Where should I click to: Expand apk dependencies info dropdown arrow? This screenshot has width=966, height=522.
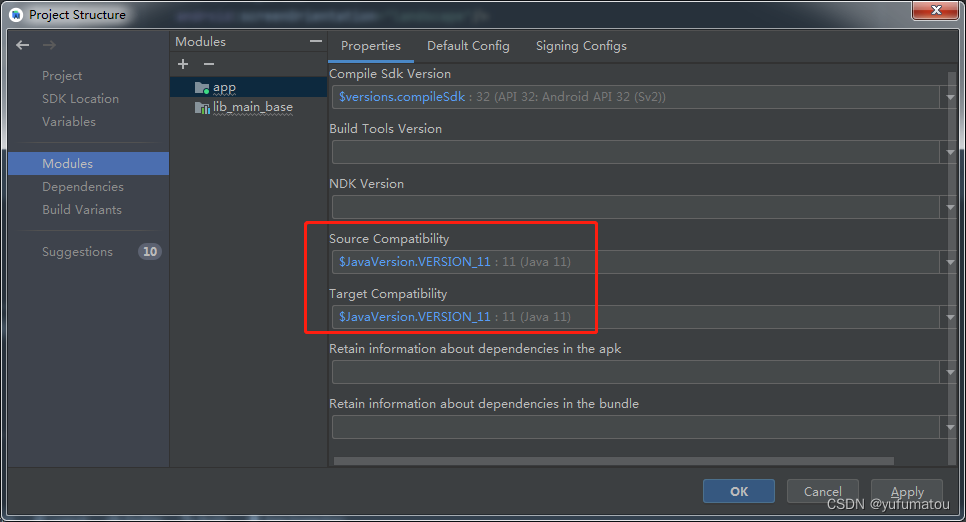[x=949, y=372]
